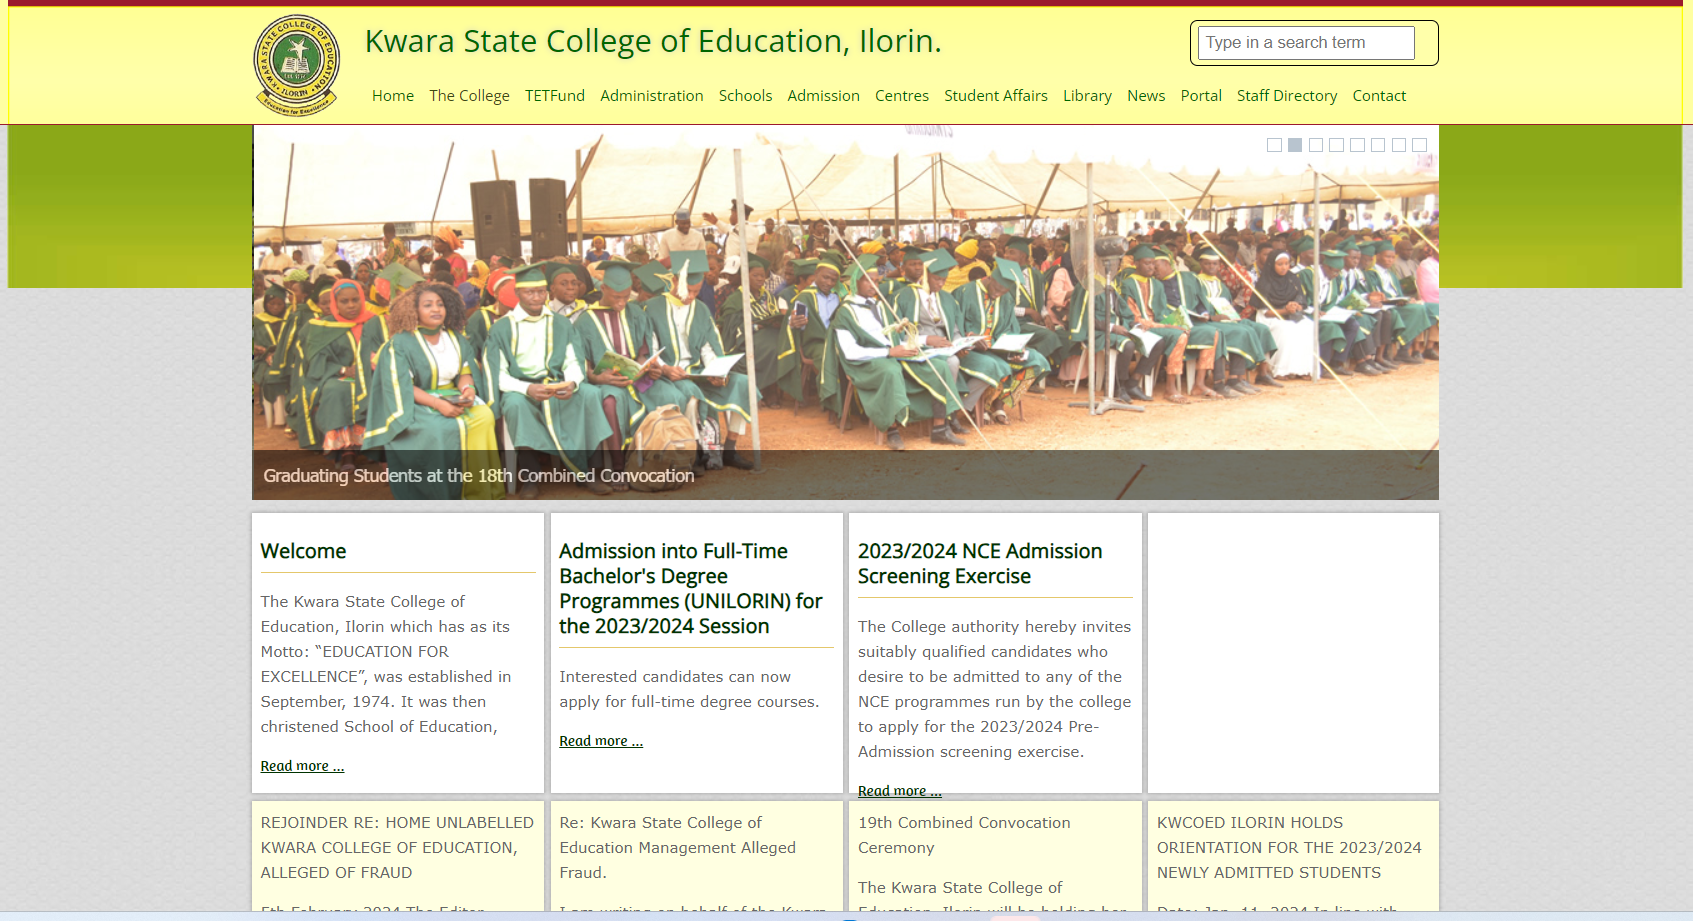Click into the search term field
Viewport: 1693px width, 921px height.
tap(1305, 43)
